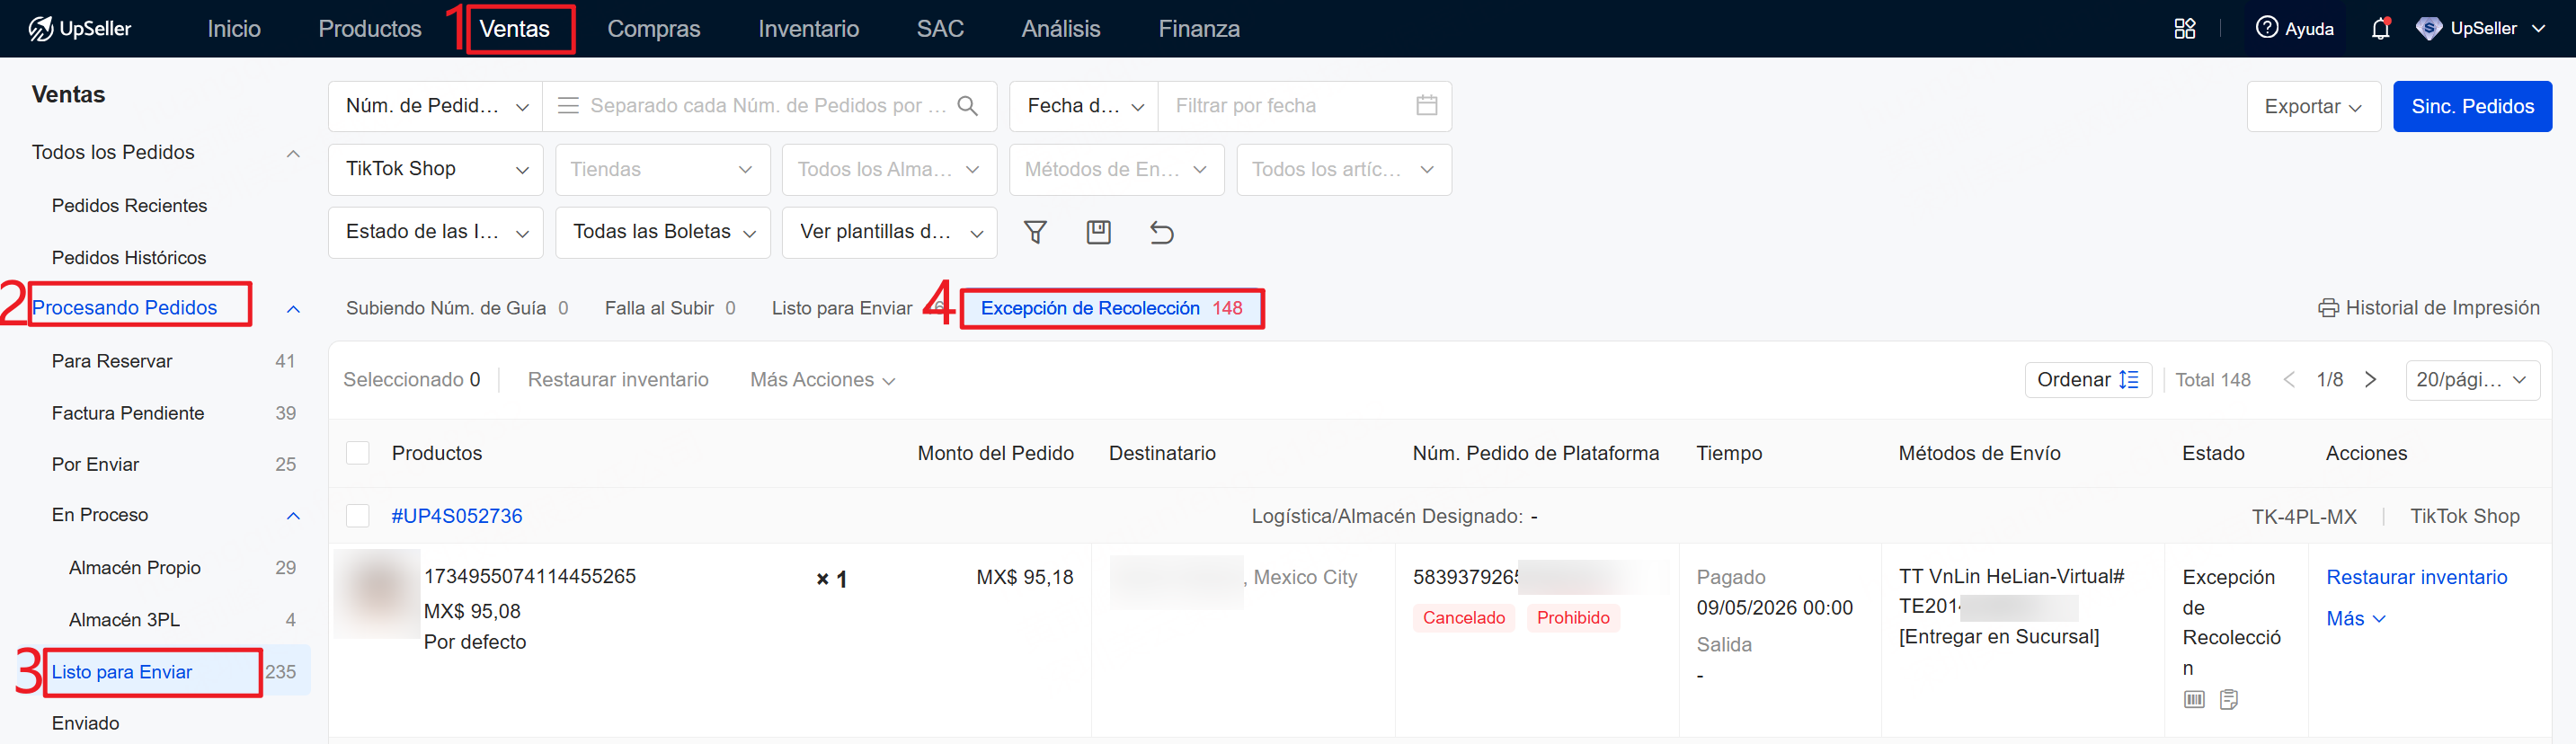This screenshot has width=2576, height=744.
Task: Go to previous page arrow
Action: click(x=2289, y=380)
